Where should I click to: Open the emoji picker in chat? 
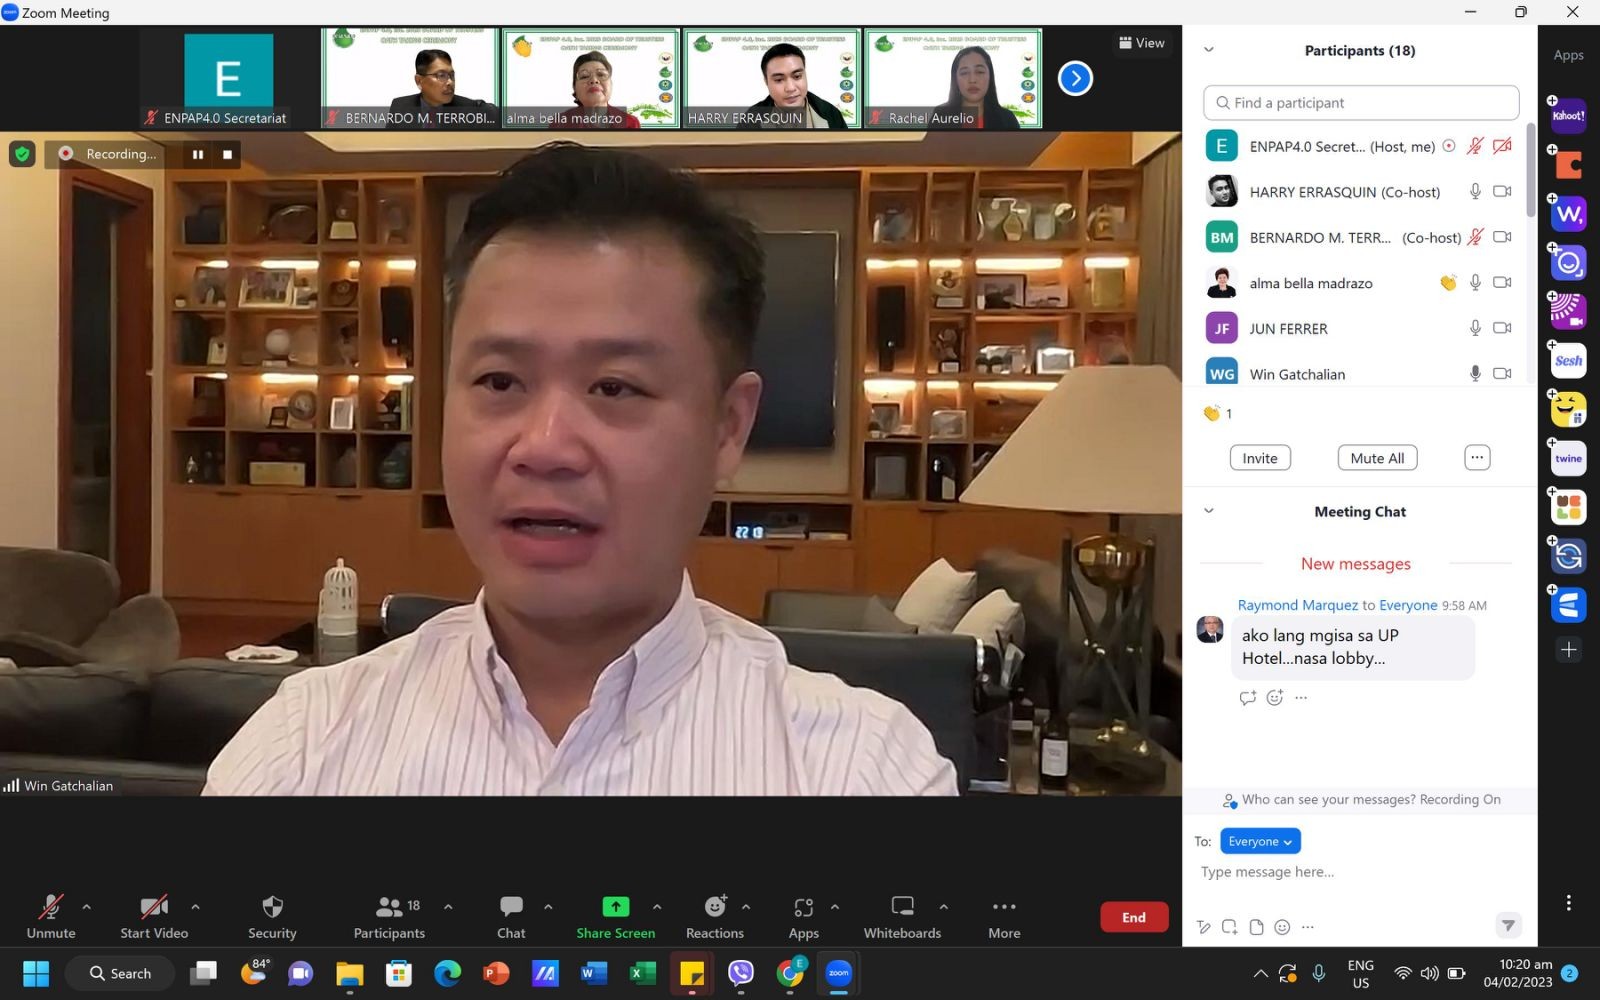pos(1282,927)
